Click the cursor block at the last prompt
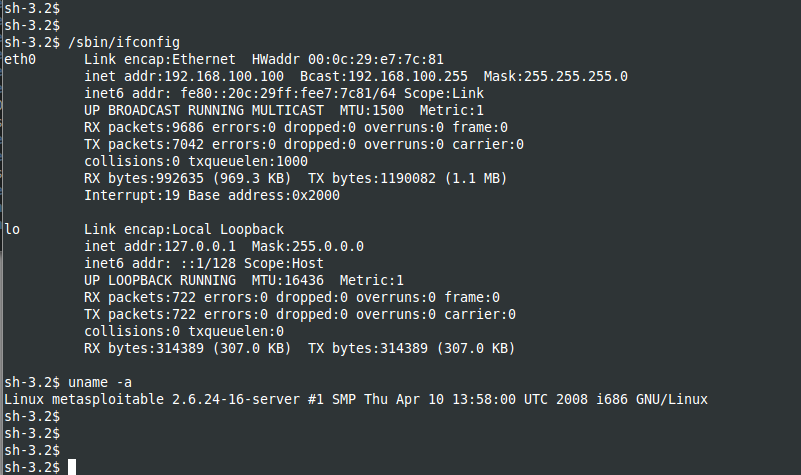801x475 pixels. point(72,467)
